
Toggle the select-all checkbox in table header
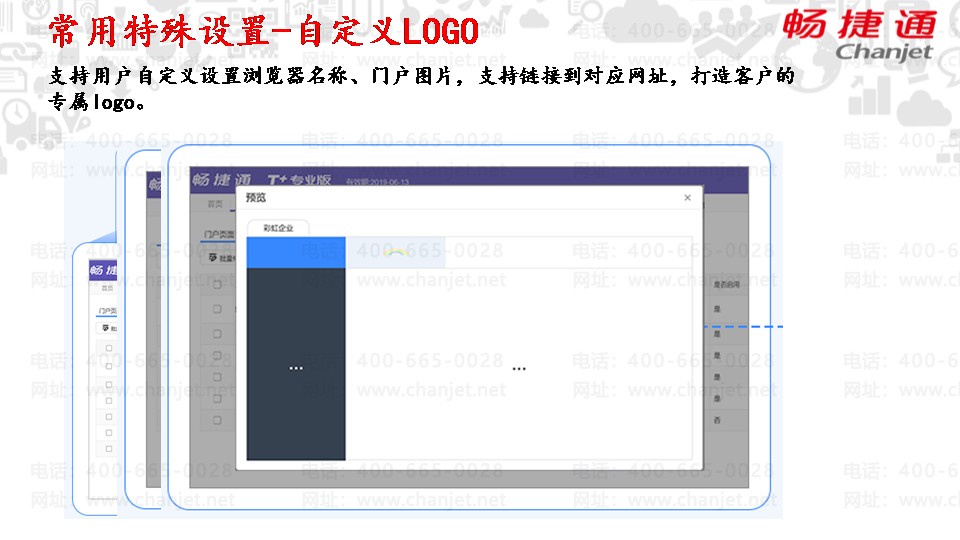pos(217,285)
